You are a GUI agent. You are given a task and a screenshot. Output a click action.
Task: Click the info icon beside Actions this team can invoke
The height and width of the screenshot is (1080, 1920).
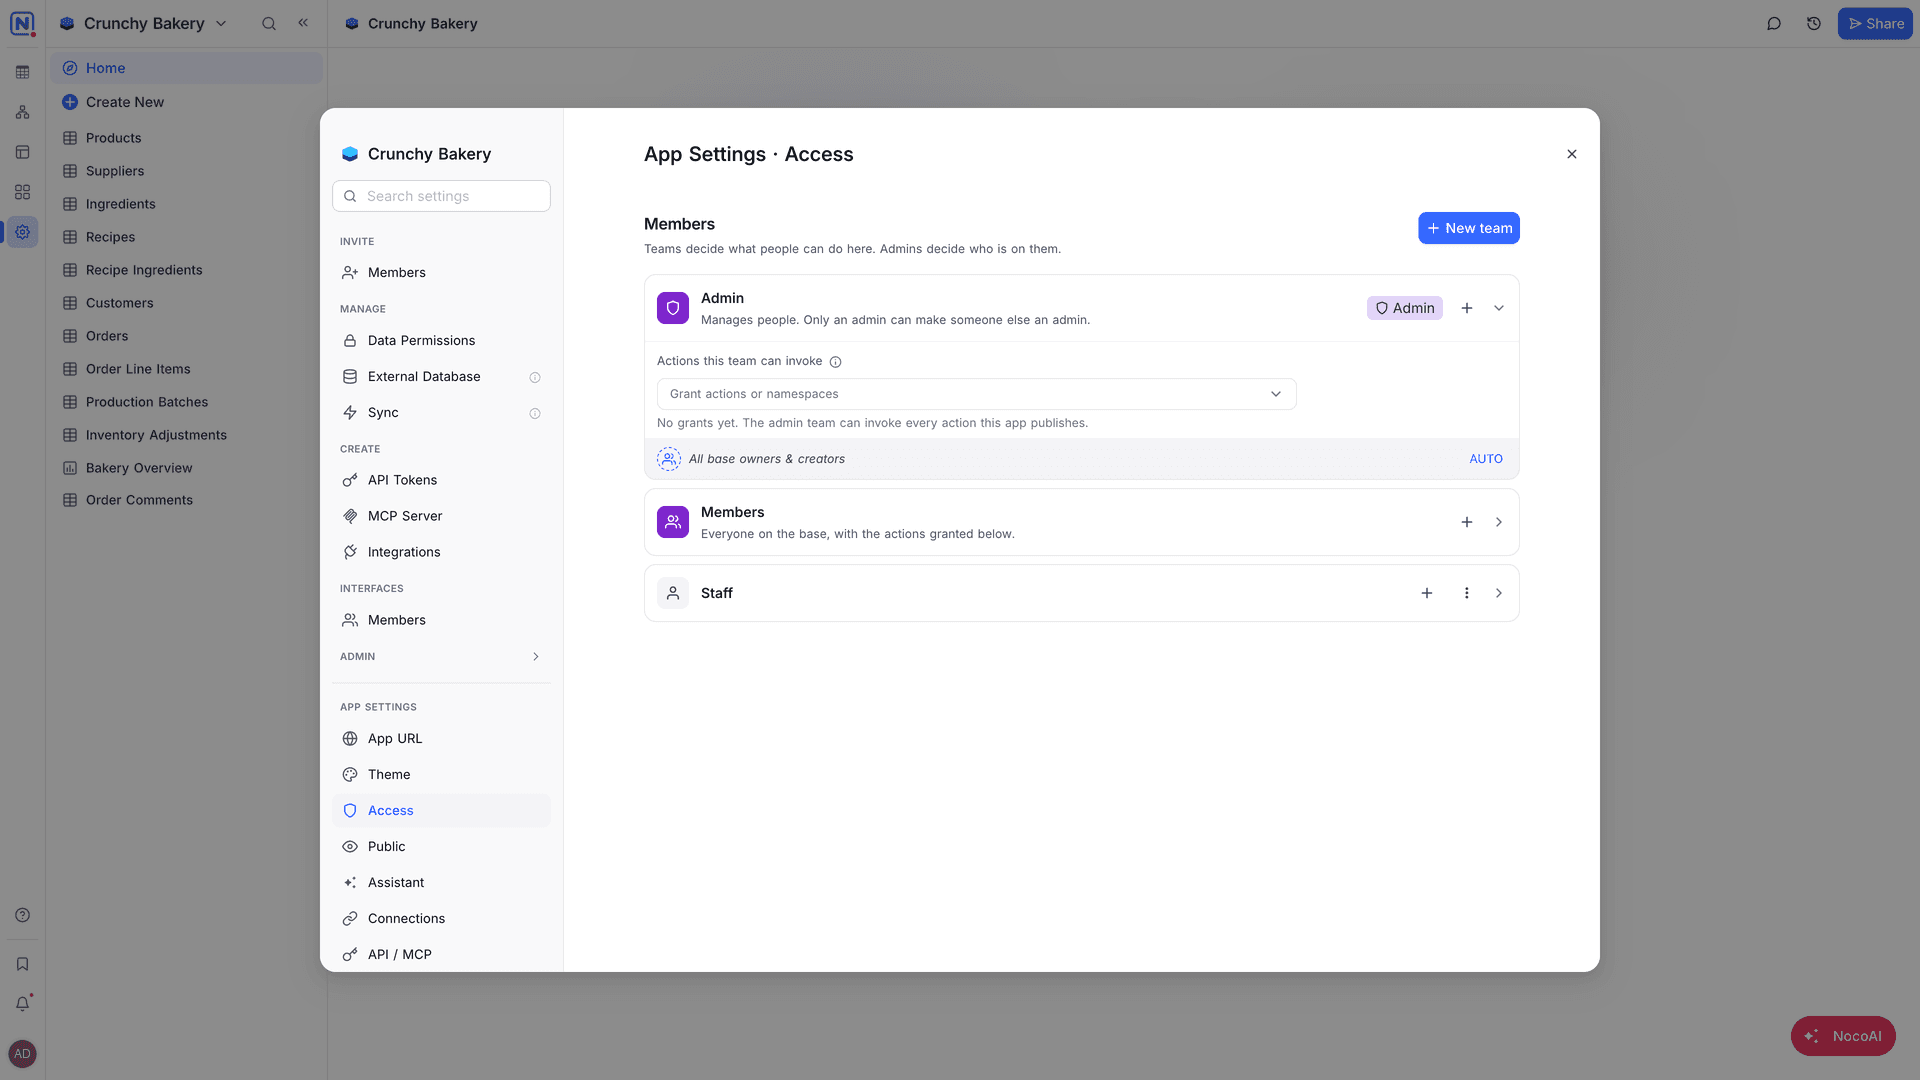pyautogui.click(x=835, y=362)
